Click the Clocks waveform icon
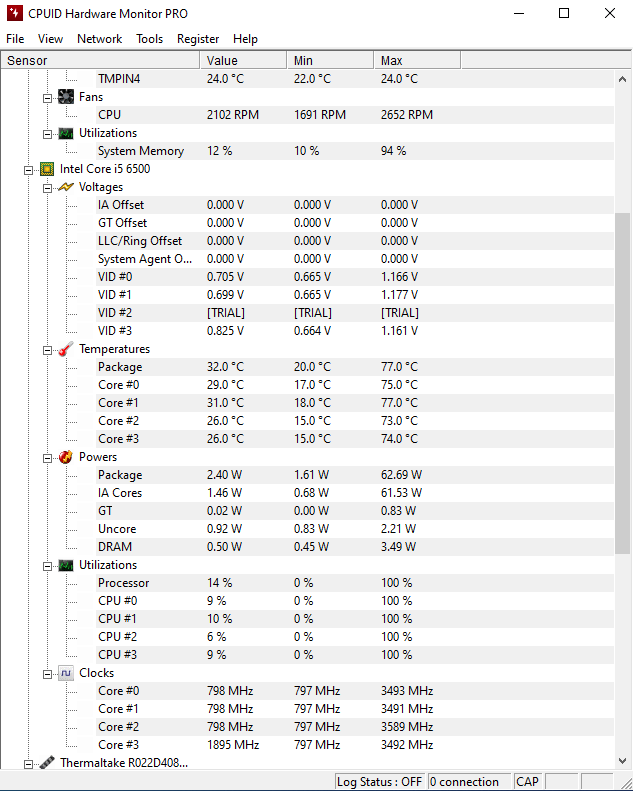 (66, 673)
